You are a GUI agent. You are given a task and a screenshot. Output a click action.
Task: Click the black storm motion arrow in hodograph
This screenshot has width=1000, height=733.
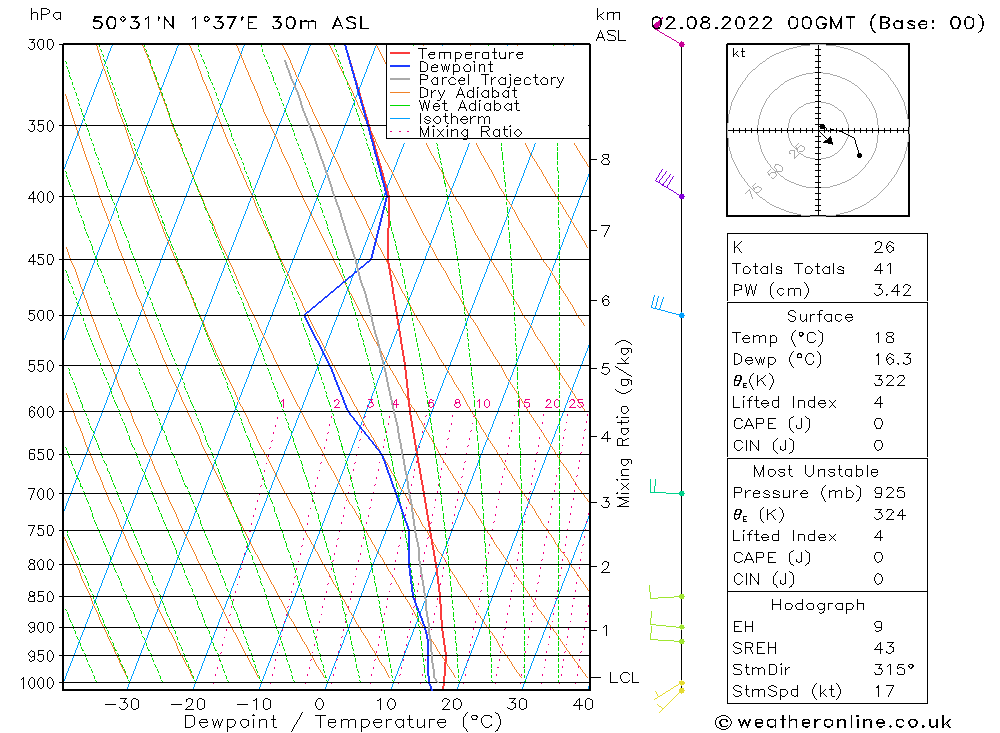pyautogui.click(x=827, y=138)
